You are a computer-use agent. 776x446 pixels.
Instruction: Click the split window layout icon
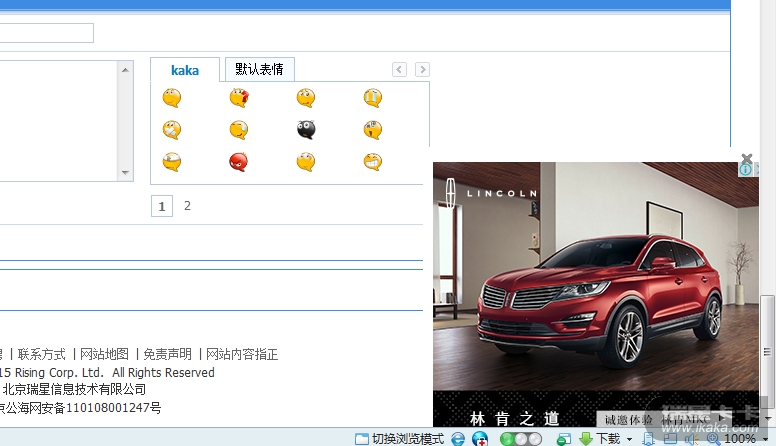tap(670, 439)
